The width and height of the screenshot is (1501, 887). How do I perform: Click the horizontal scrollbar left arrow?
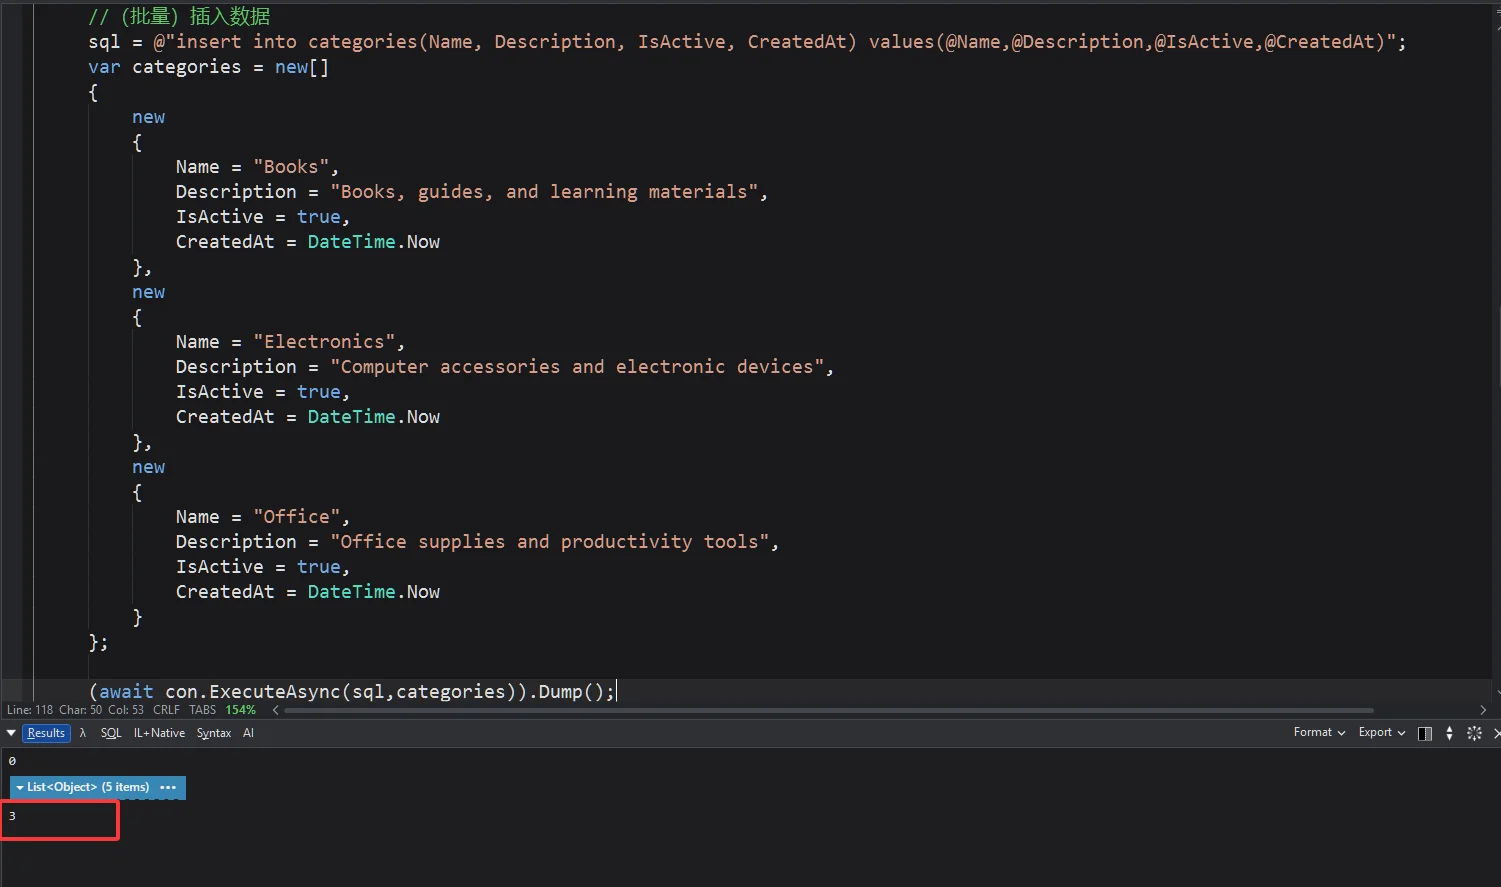pyautogui.click(x=275, y=710)
